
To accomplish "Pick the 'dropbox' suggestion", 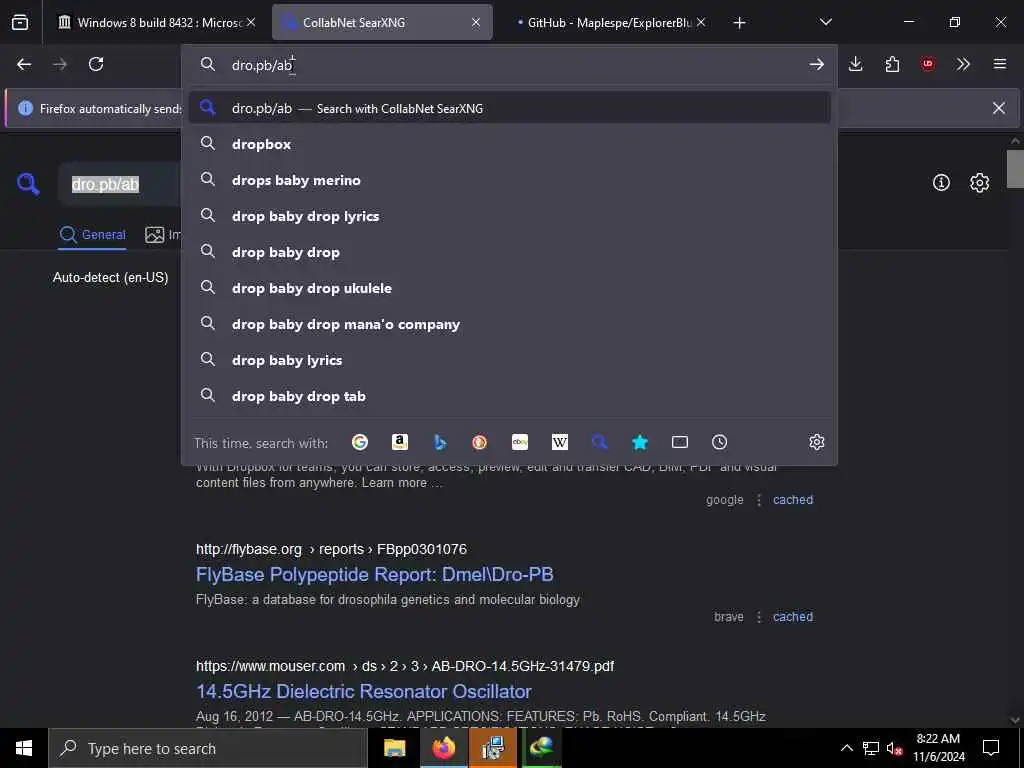I will coord(509,144).
